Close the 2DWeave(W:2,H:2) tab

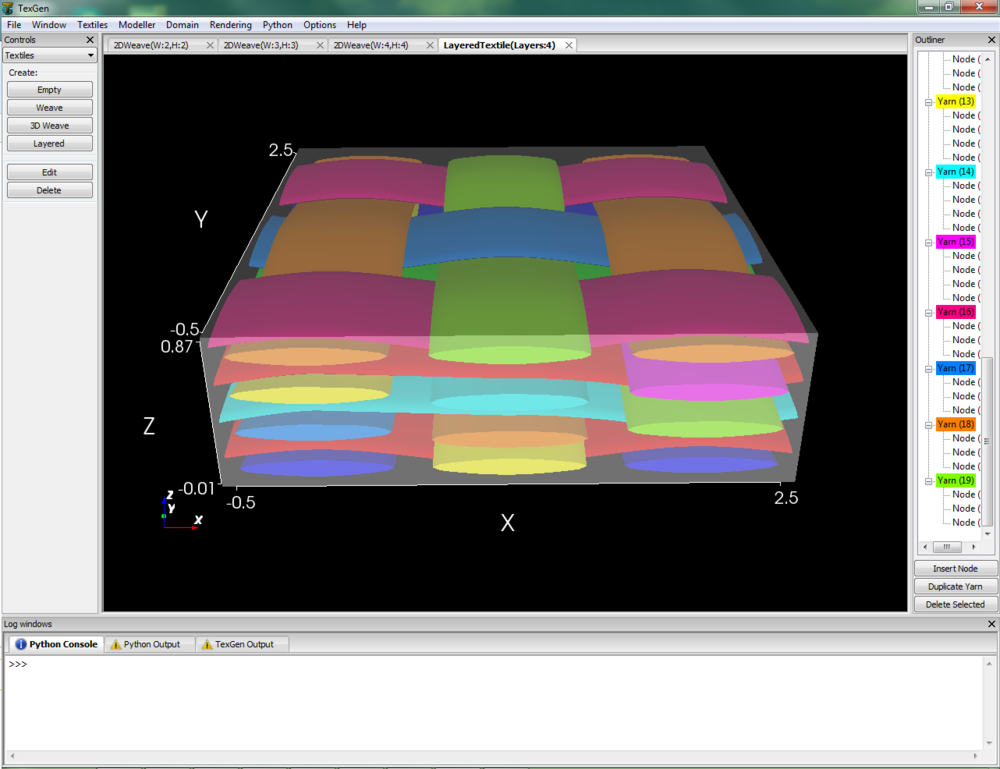click(x=210, y=45)
